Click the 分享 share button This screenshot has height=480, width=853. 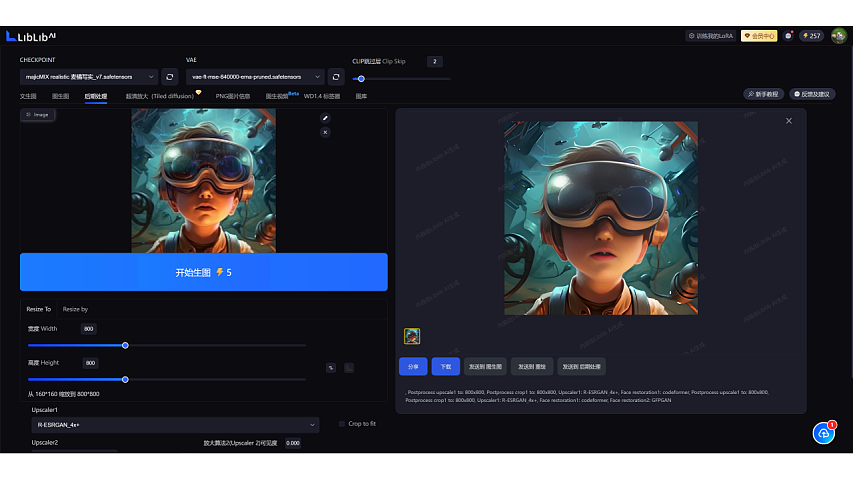pyautogui.click(x=413, y=367)
